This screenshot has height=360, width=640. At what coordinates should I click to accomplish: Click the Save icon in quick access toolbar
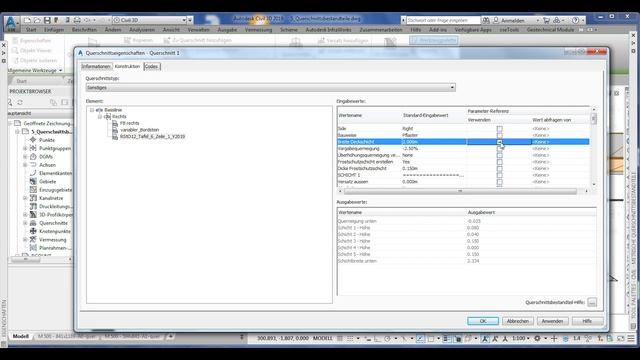(x=47, y=20)
